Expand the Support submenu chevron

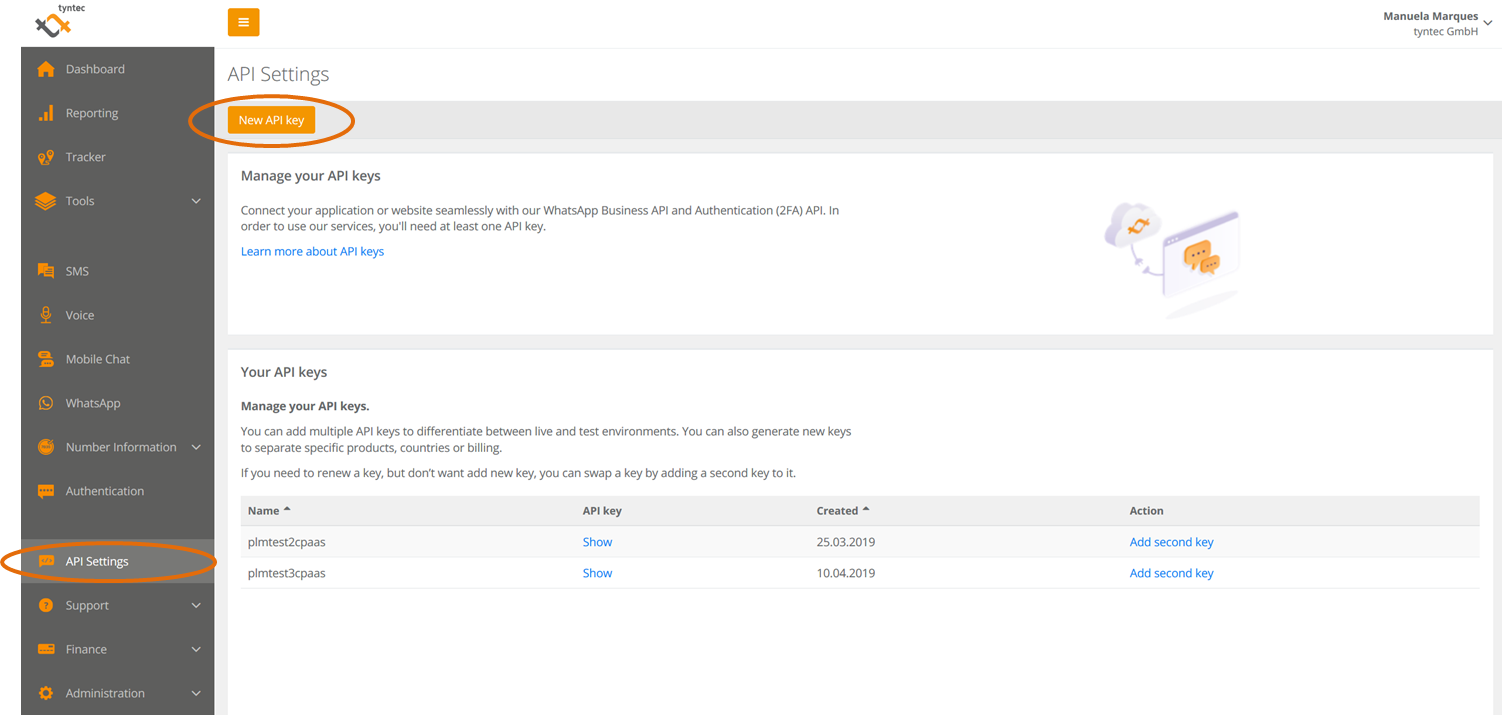[x=196, y=605]
